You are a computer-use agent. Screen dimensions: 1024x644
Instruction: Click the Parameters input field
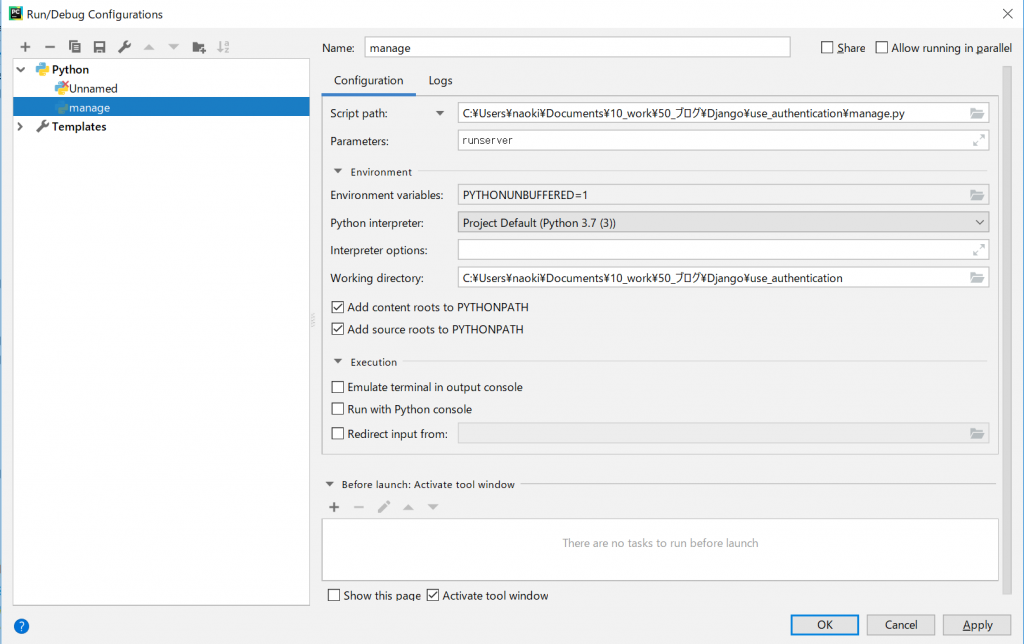pyautogui.click(x=714, y=141)
